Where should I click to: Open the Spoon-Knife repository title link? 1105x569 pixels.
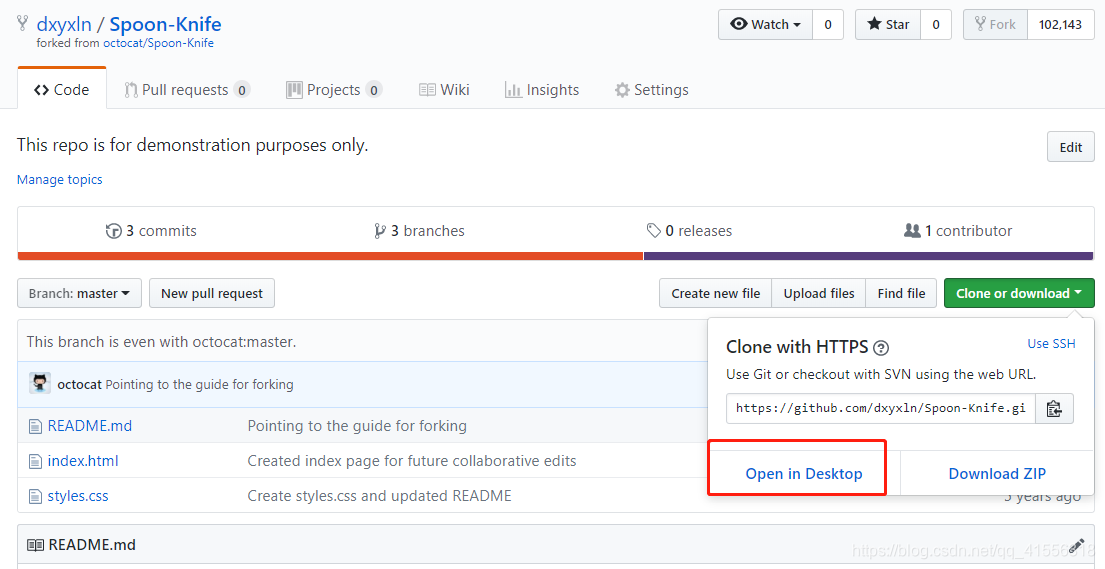click(166, 24)
